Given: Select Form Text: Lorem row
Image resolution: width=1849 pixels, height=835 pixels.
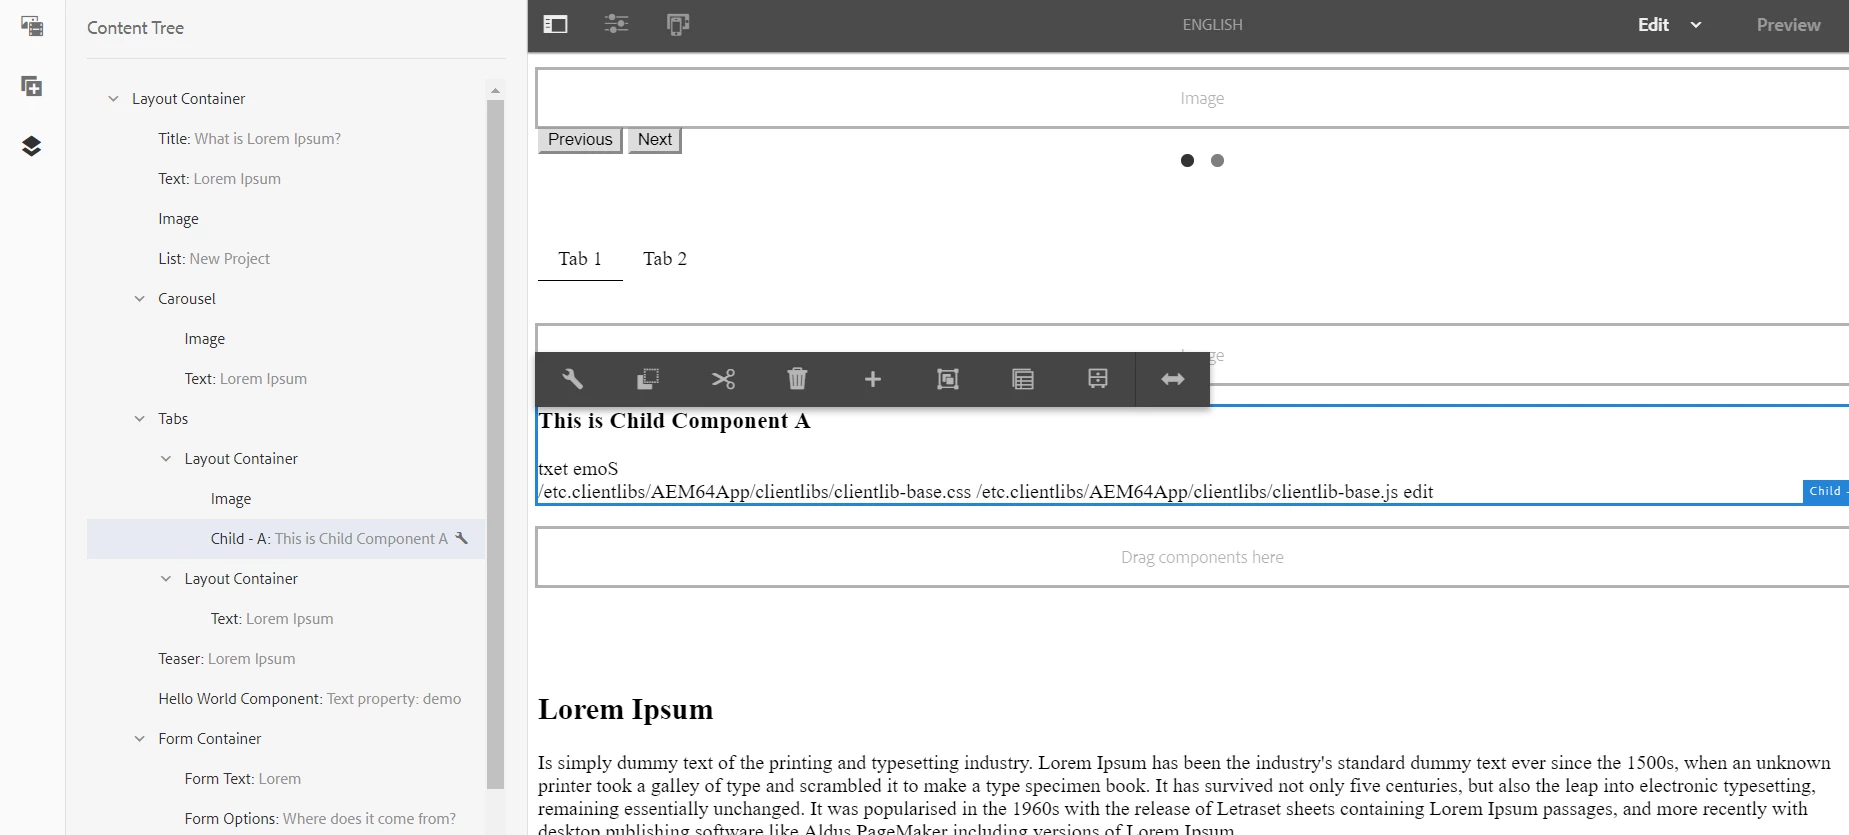Looking at the screenshot, I should point(286,779).
